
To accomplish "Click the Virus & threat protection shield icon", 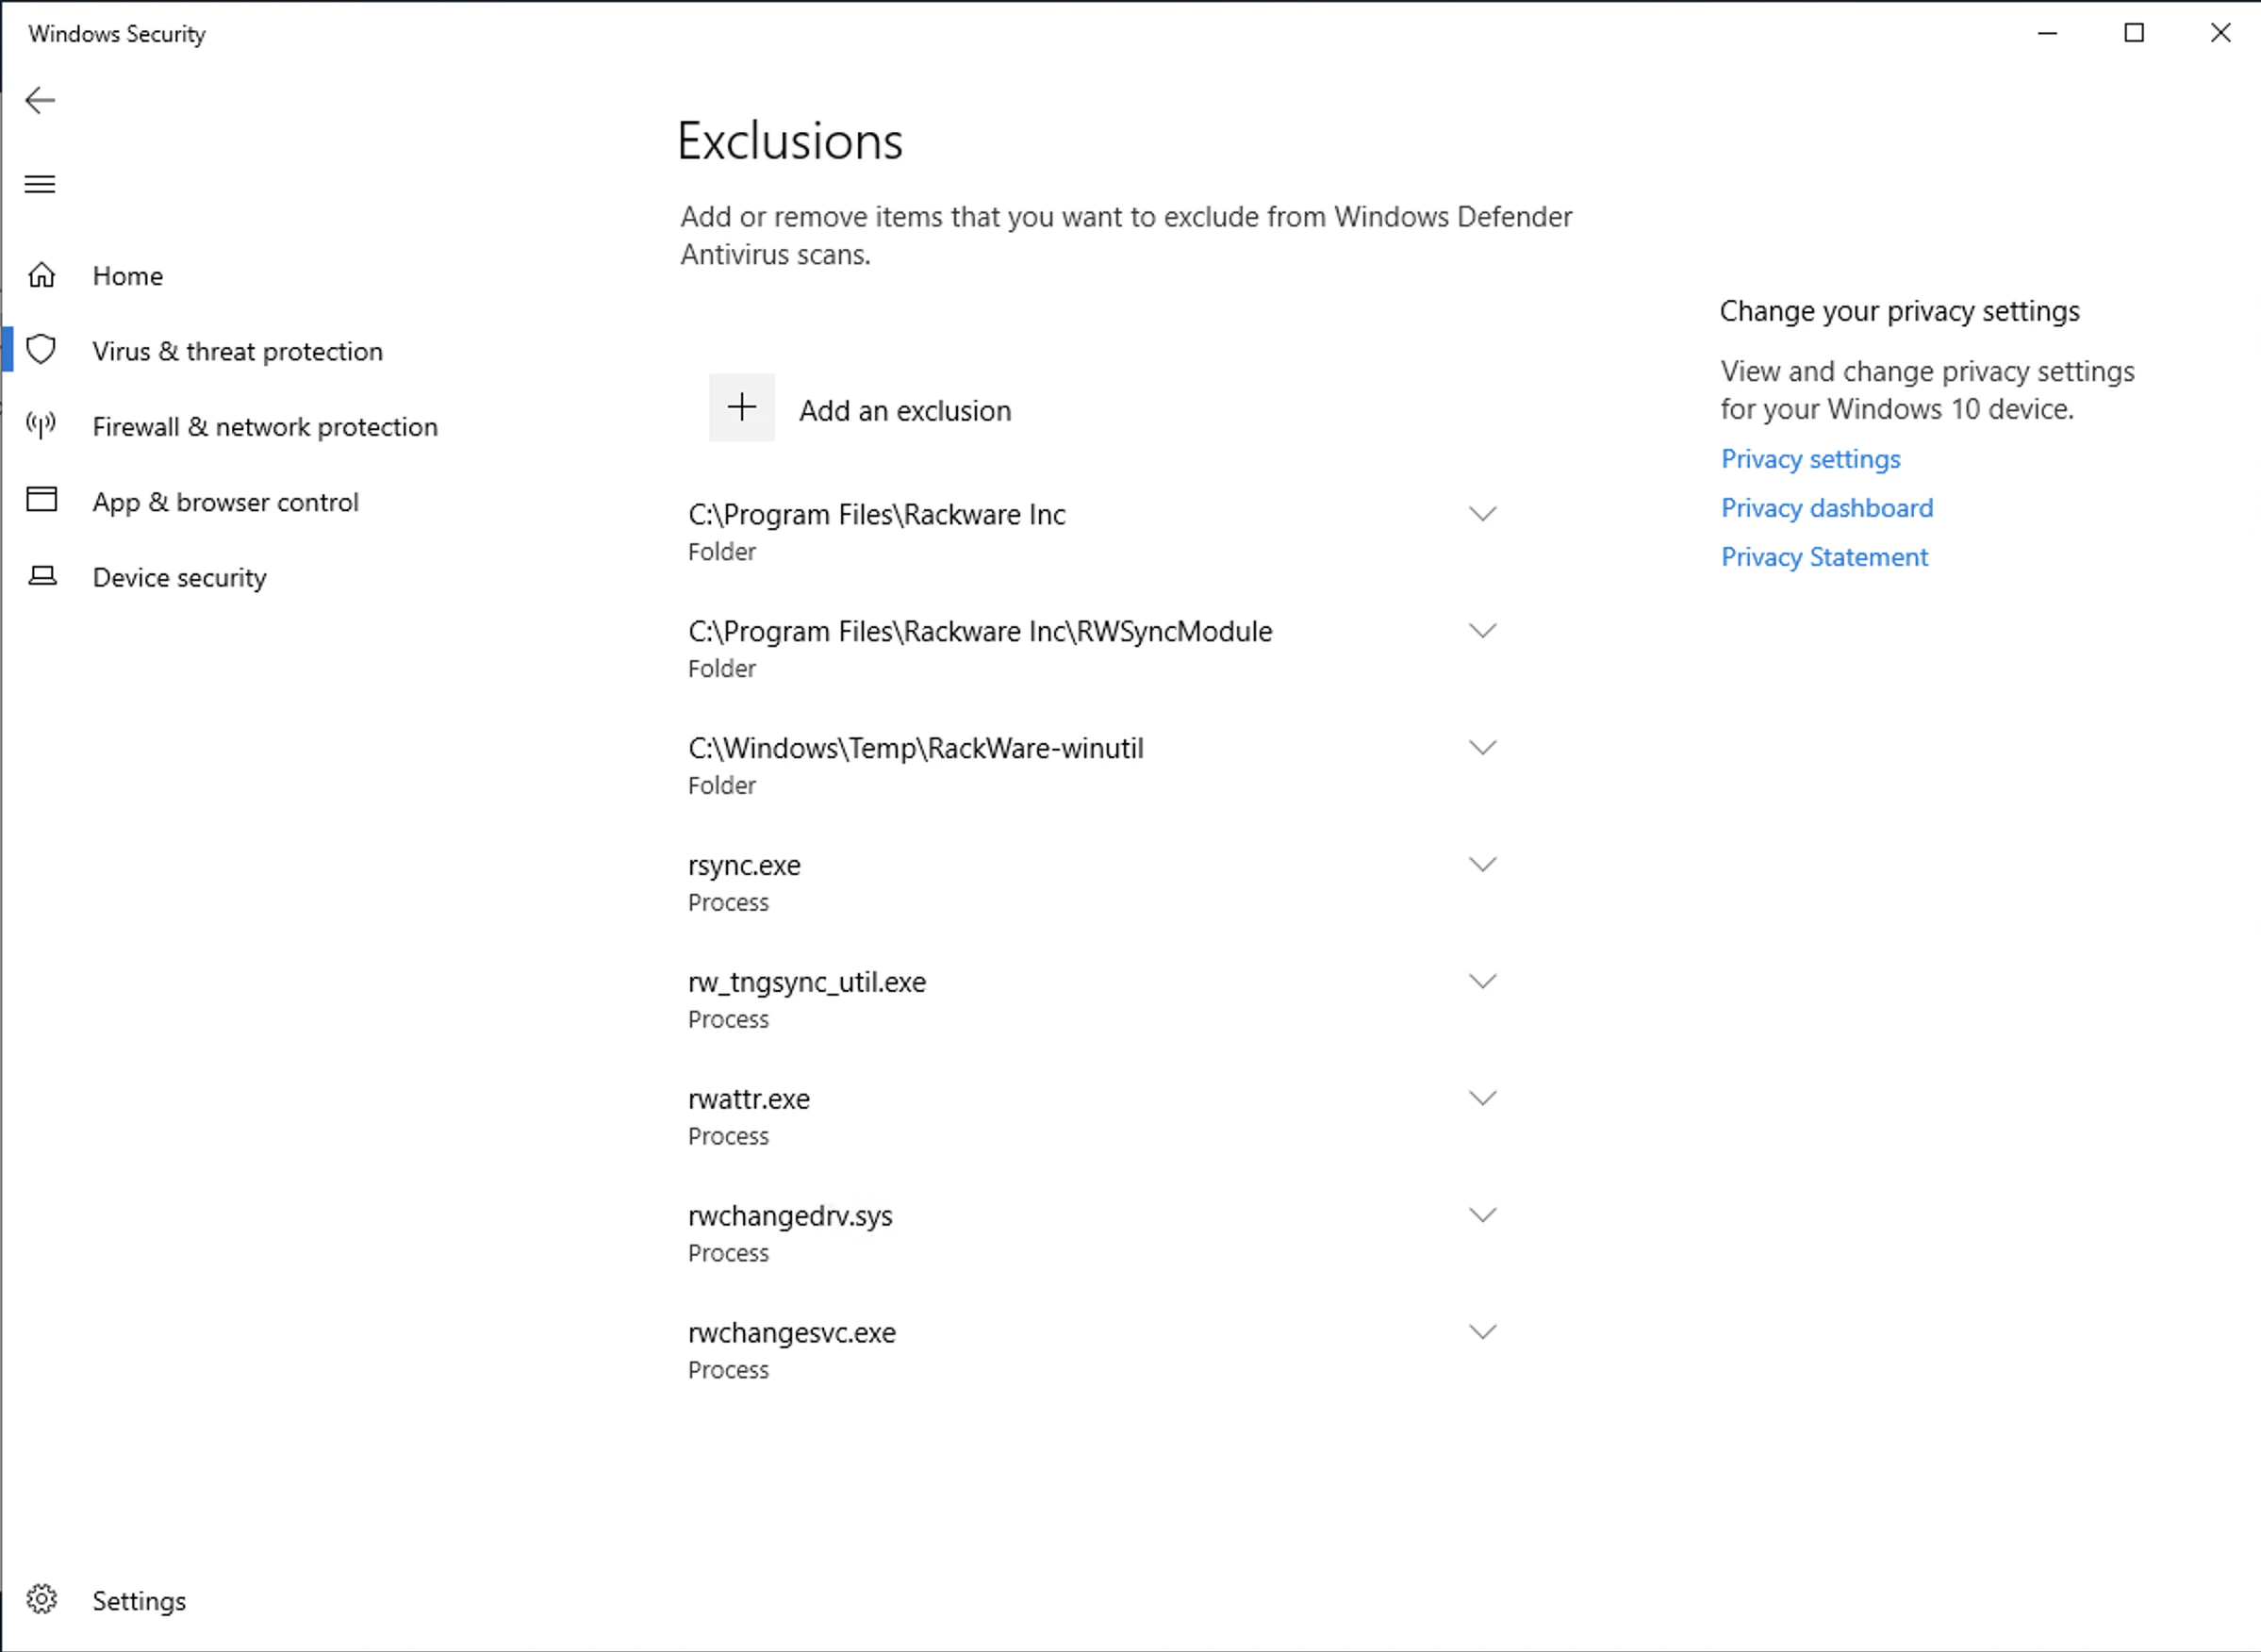I will point(42,350).
